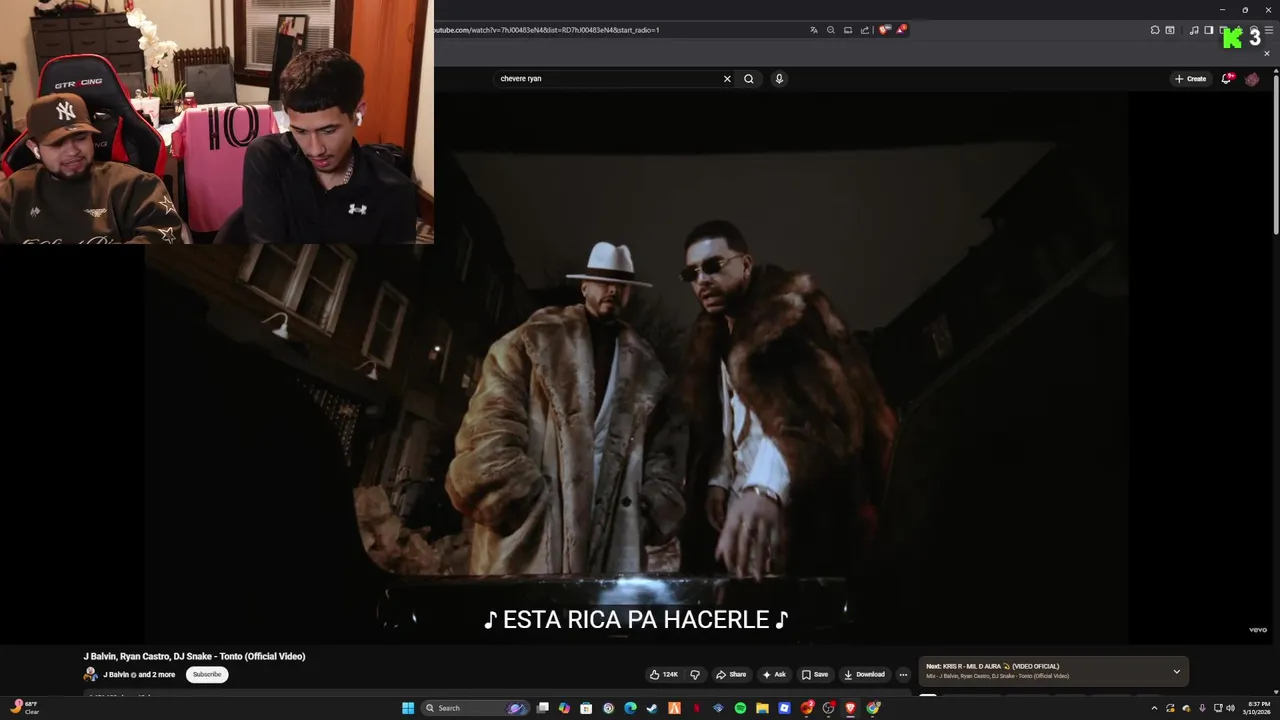1280x720 pixels.
Task: Open Spotify from the taskbar
Action: coord(740,708)
